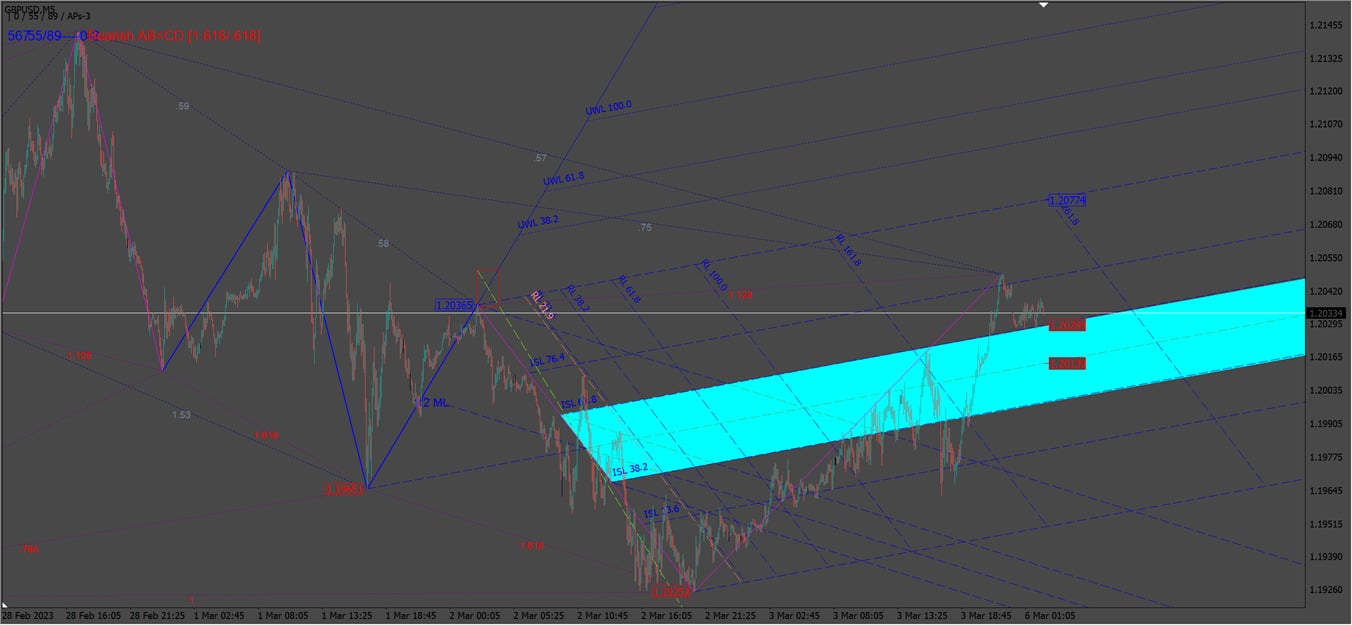Click the 3 Mar 18:45 time axis label
This screenshot has width=1352, height=625.
tap(985, 616)
